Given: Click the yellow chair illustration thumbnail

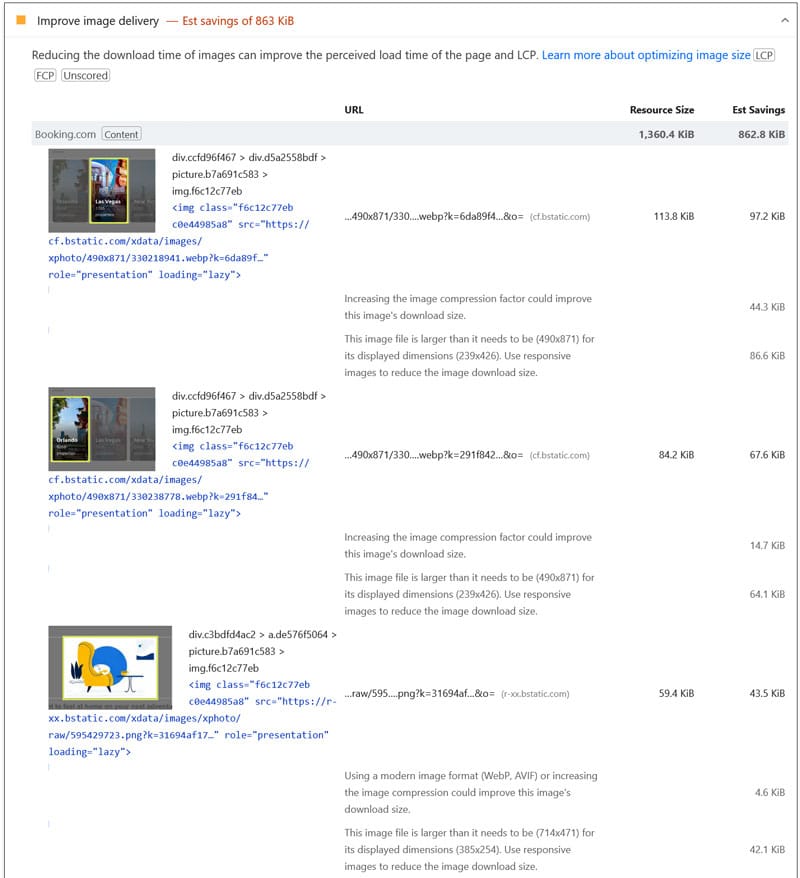Looking at the screenshot, I should (110, 667).
